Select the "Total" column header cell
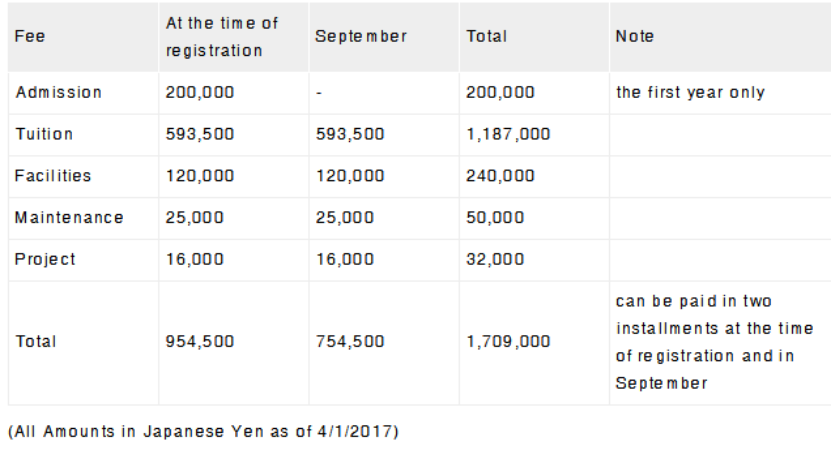The height and width of the screenshot is (451, 831). click(x=487, y=36)
